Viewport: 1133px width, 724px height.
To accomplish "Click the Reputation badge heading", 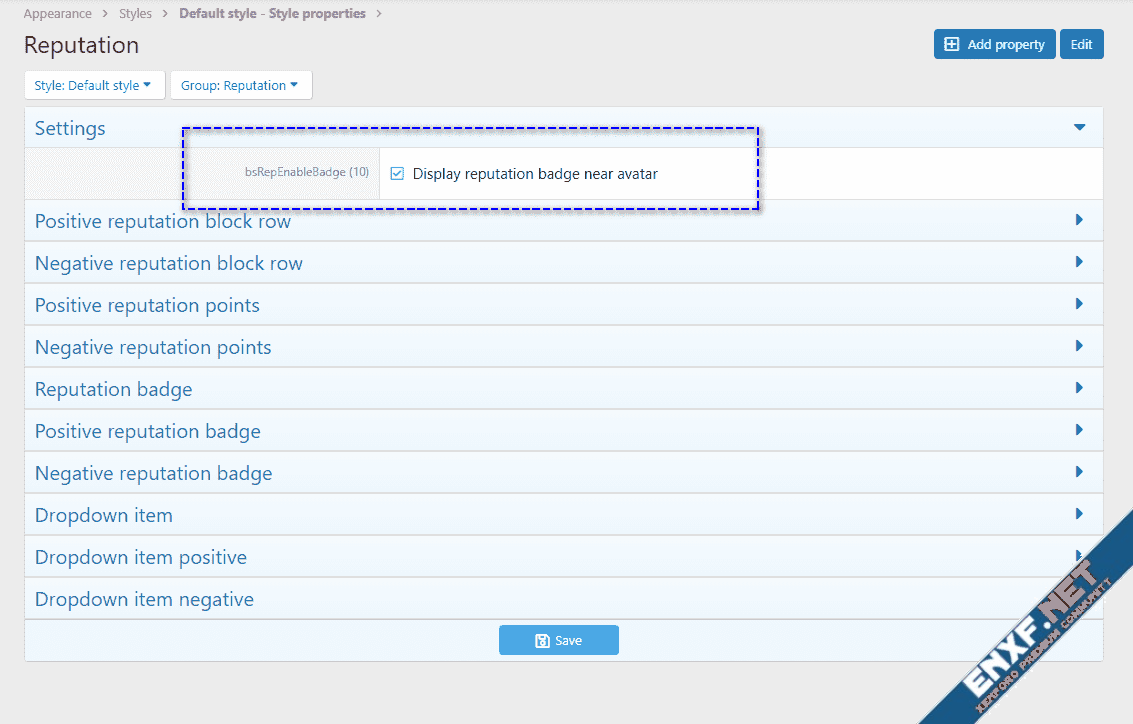I will click(113, 389).
